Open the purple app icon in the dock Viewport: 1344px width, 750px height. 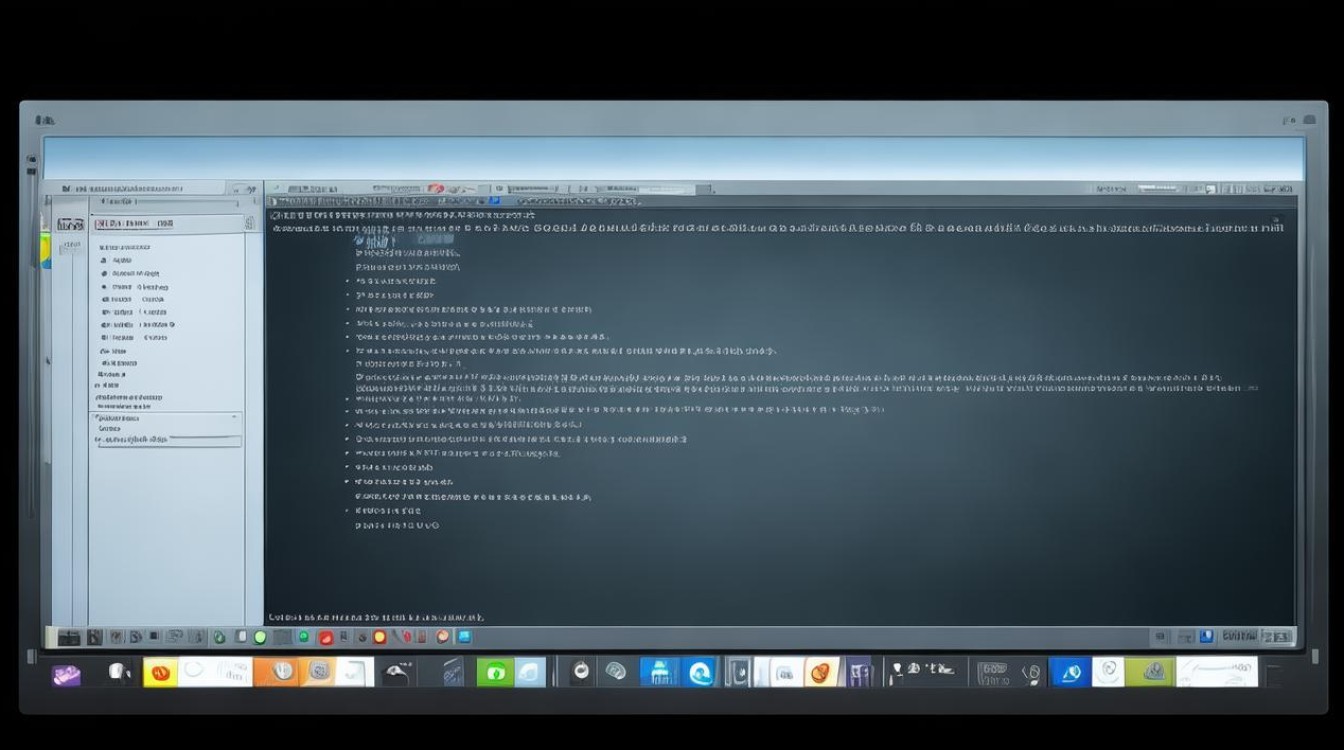(66, 674)
